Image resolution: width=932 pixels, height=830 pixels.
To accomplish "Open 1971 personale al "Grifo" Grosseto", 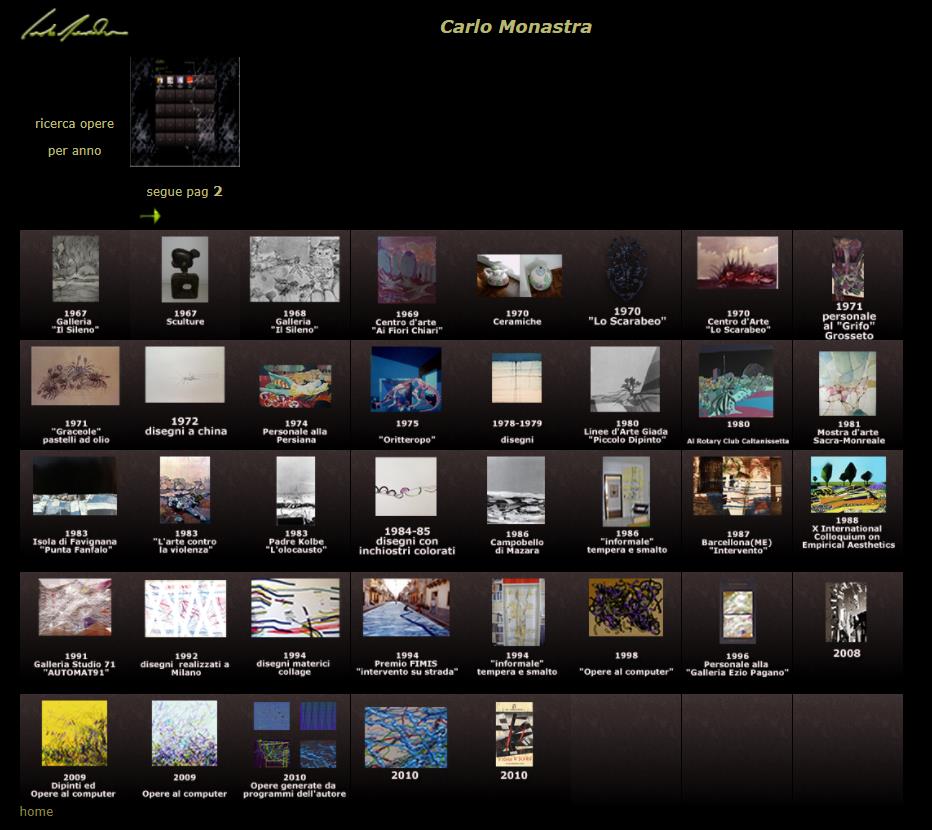I will 848,268.
